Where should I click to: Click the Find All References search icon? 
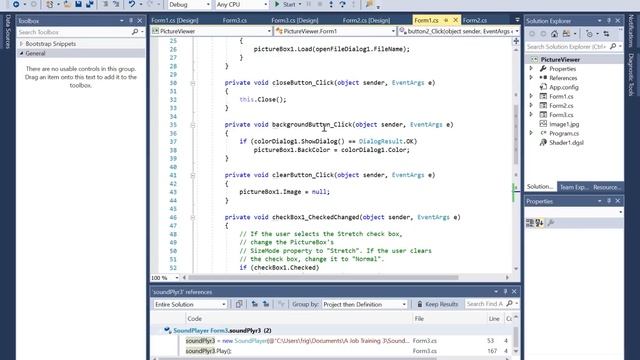tap(509, 304)
